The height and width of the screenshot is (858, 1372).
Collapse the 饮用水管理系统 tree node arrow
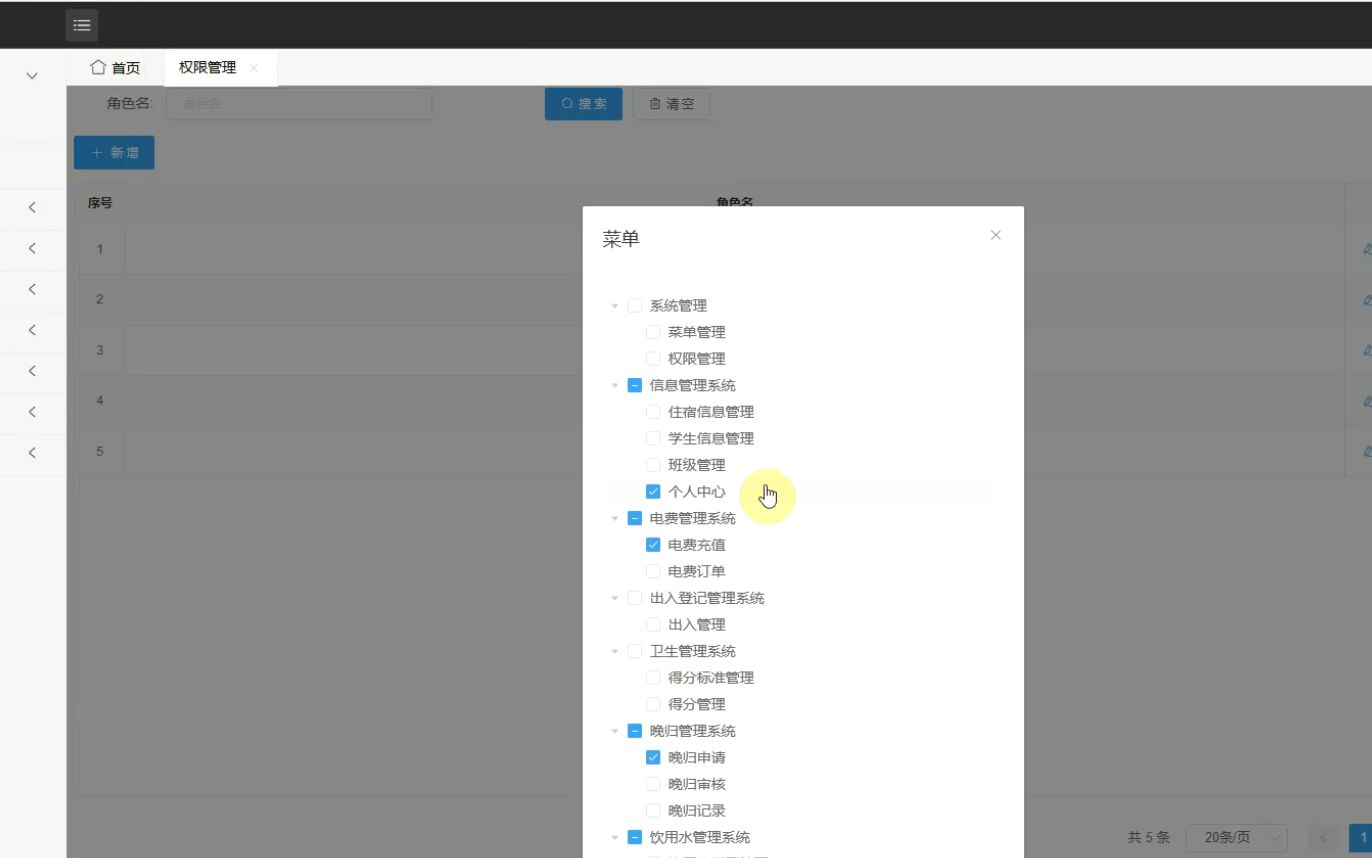[x=615, y=837]
